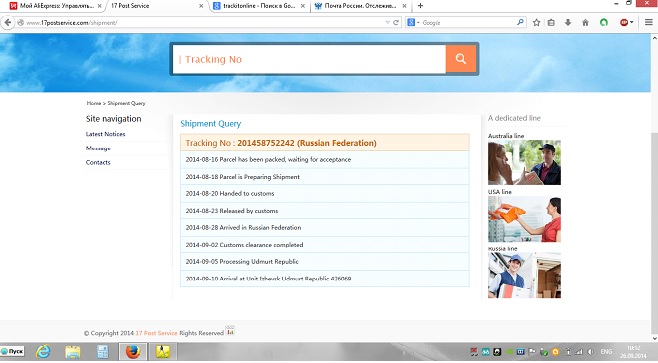658x363 pixels.
Task: Select the 'Processing Udmurt Republic' row
Action: coord(324,261)
